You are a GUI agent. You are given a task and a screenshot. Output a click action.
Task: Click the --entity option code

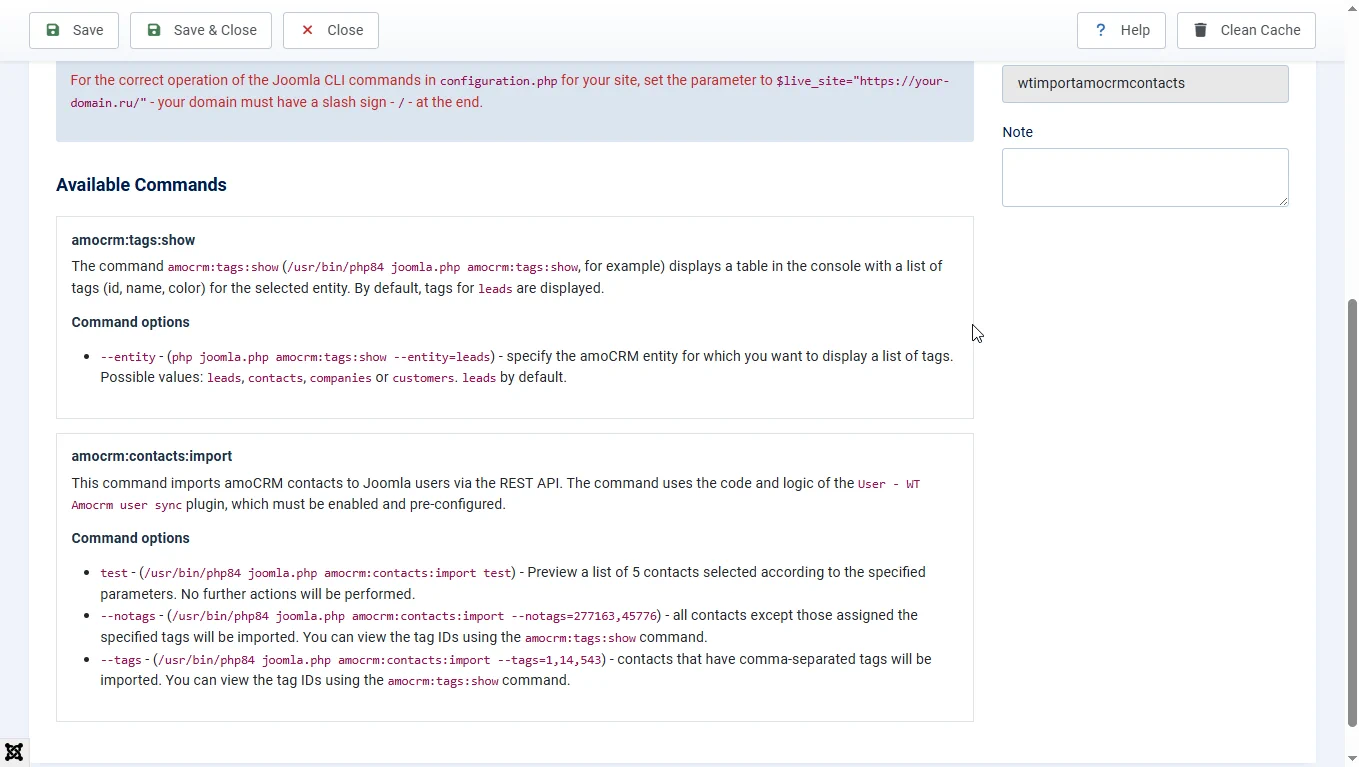(x=128, y=357)
